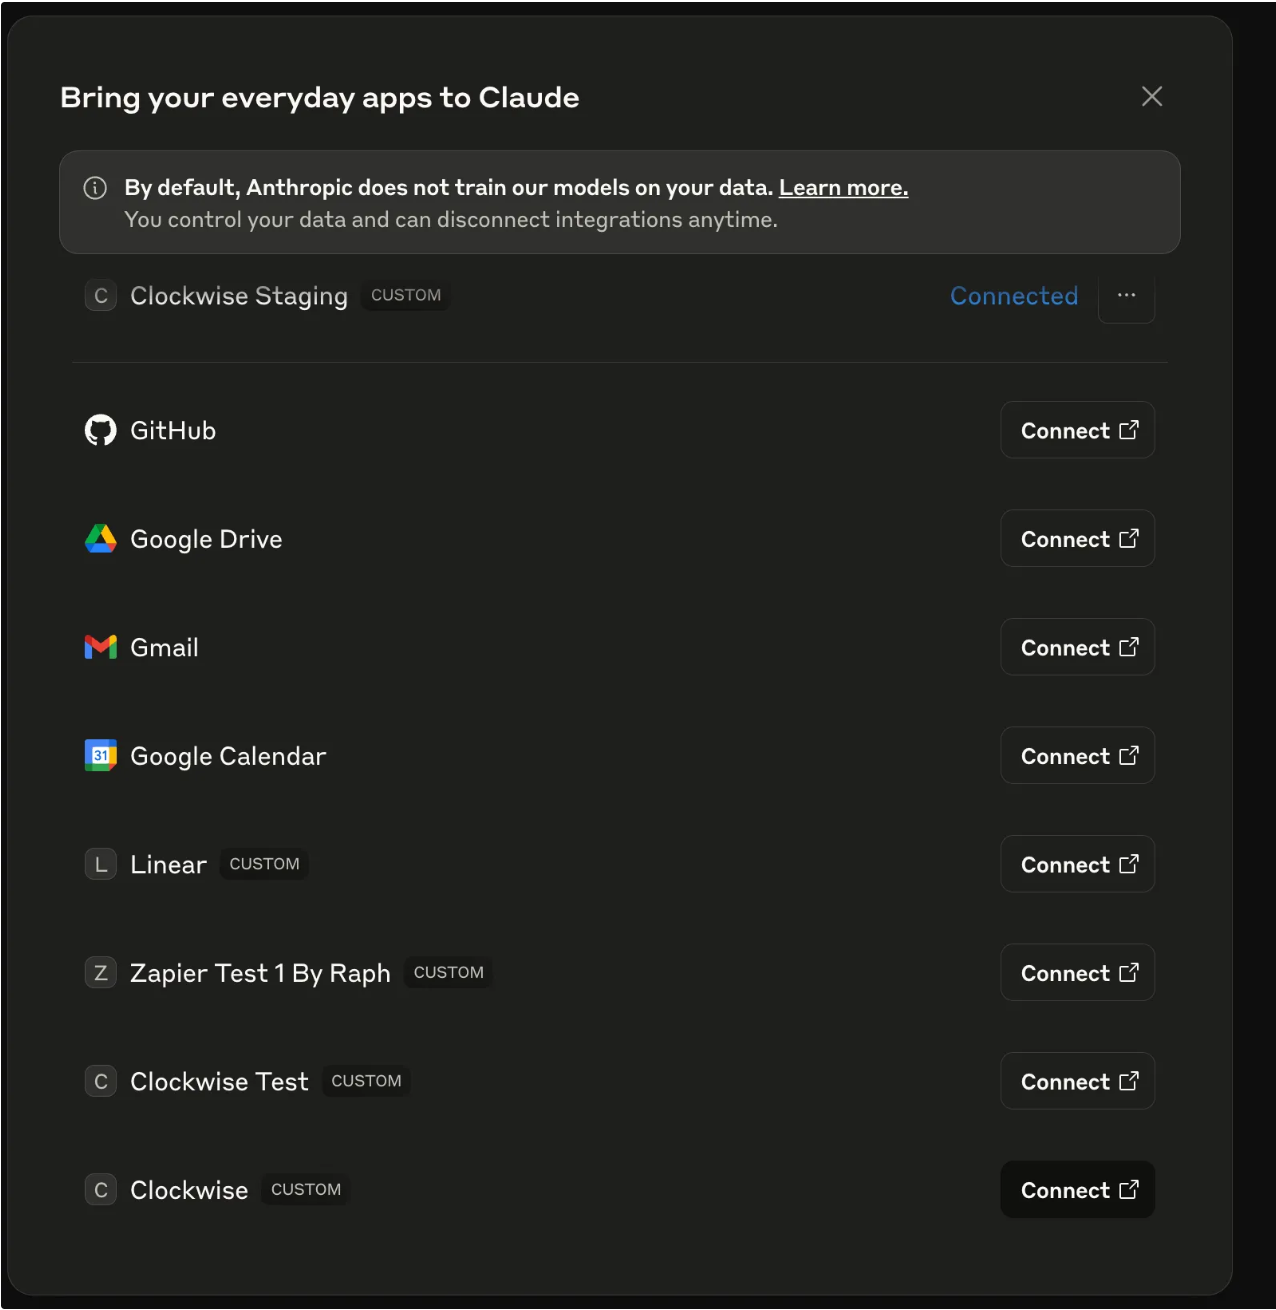1276x1310 pixels.
Task: Click the Gmail label text
Action: pyautogui.click(x=164, y=648)
